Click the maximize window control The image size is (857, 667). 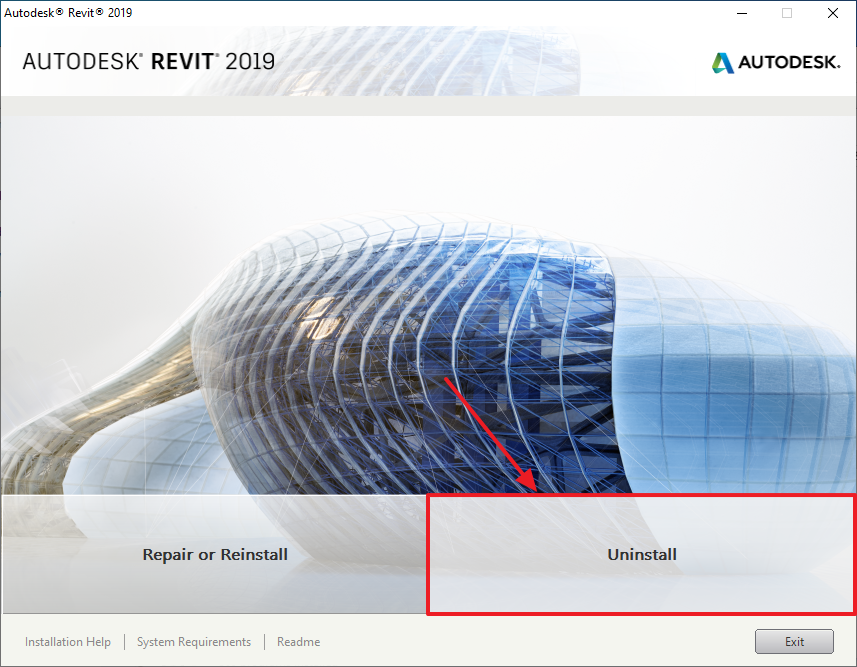pos(786,13)
